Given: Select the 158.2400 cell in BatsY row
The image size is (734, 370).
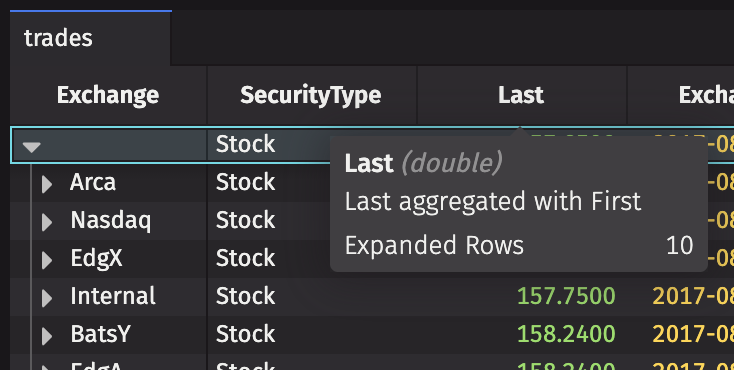Looking at the screenshot, I should point(566,334).
